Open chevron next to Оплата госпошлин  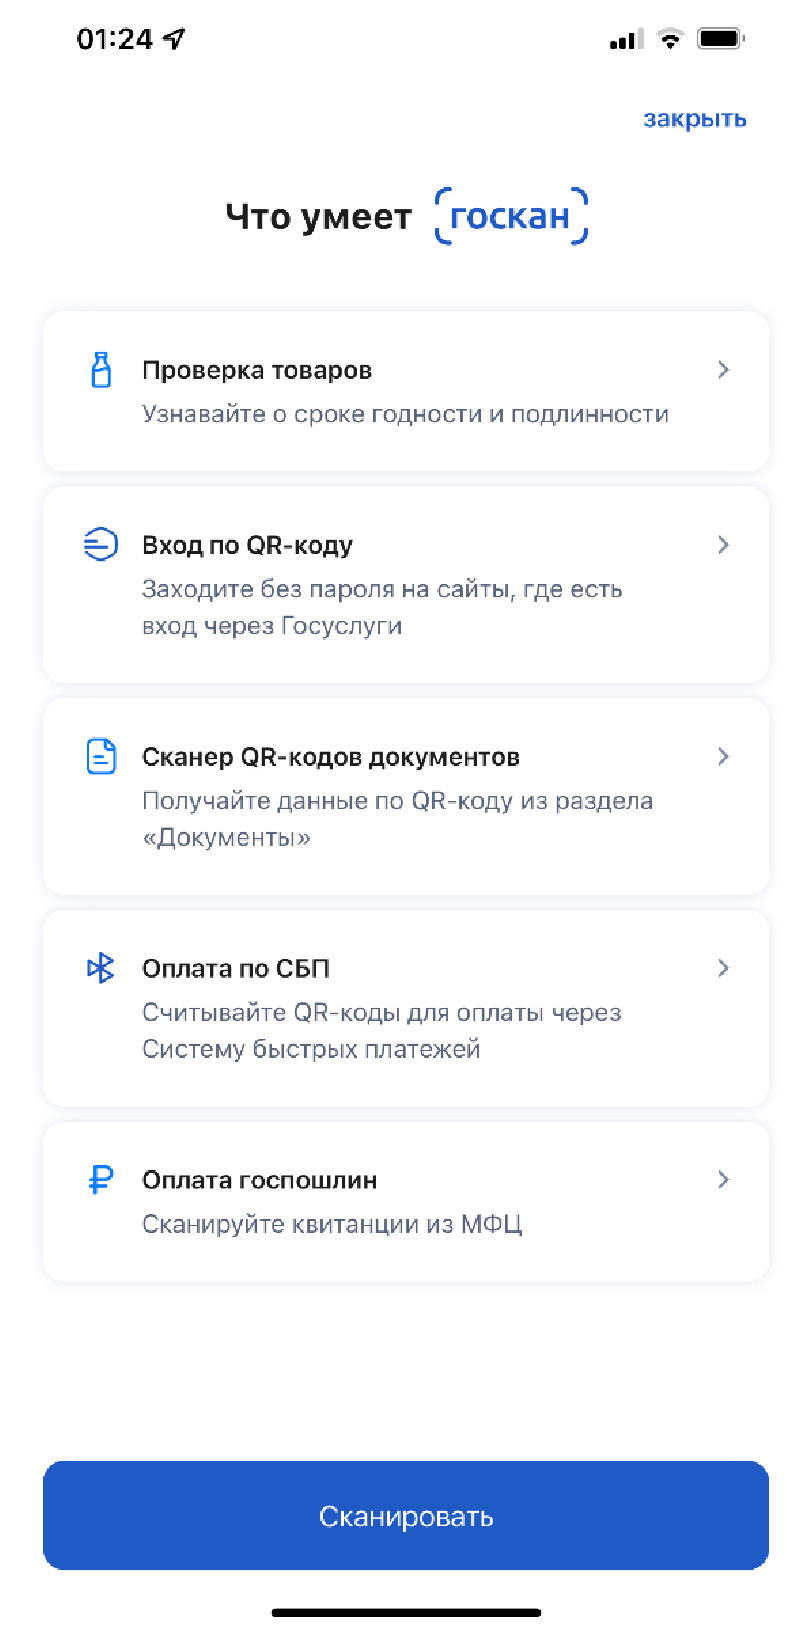723,1180
